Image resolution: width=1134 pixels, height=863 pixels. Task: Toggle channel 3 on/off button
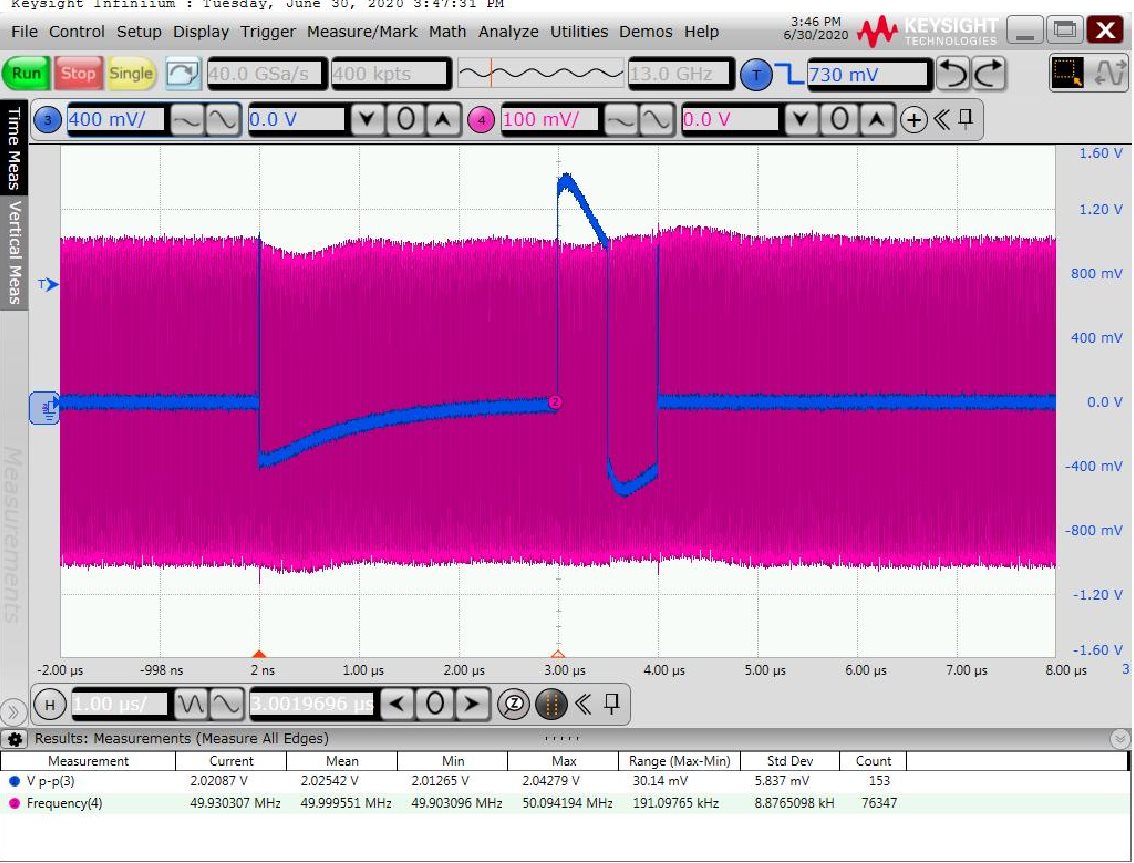(48, 119)
